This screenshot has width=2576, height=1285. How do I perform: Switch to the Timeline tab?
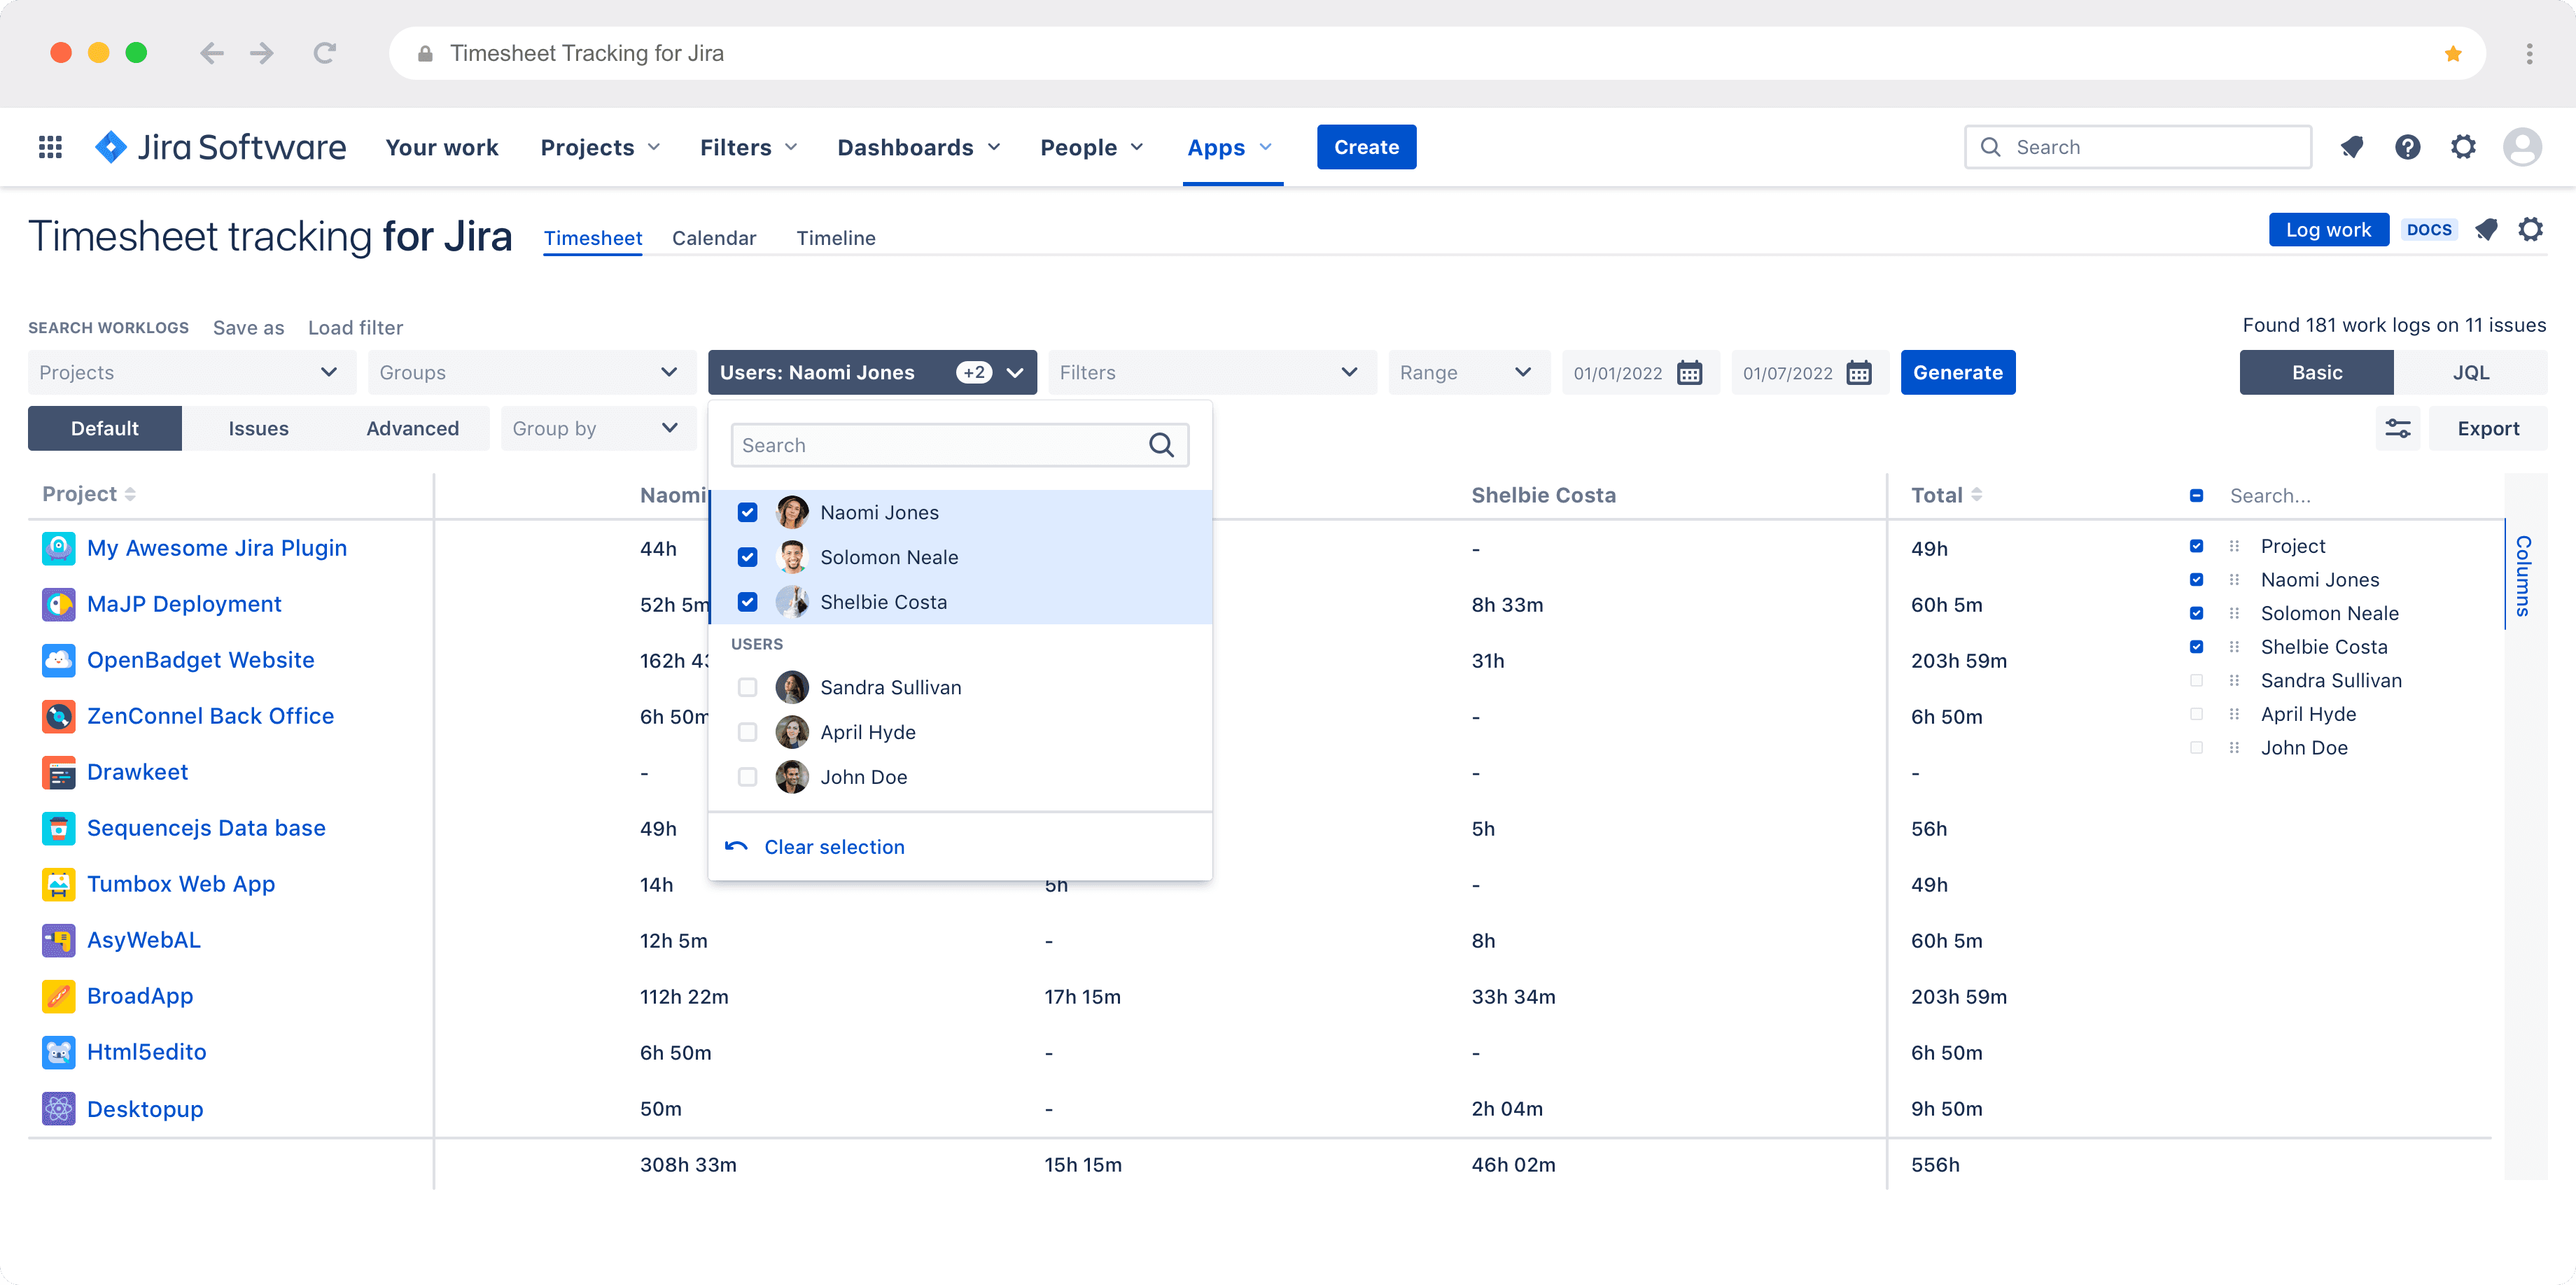click(x=835, y=238)
